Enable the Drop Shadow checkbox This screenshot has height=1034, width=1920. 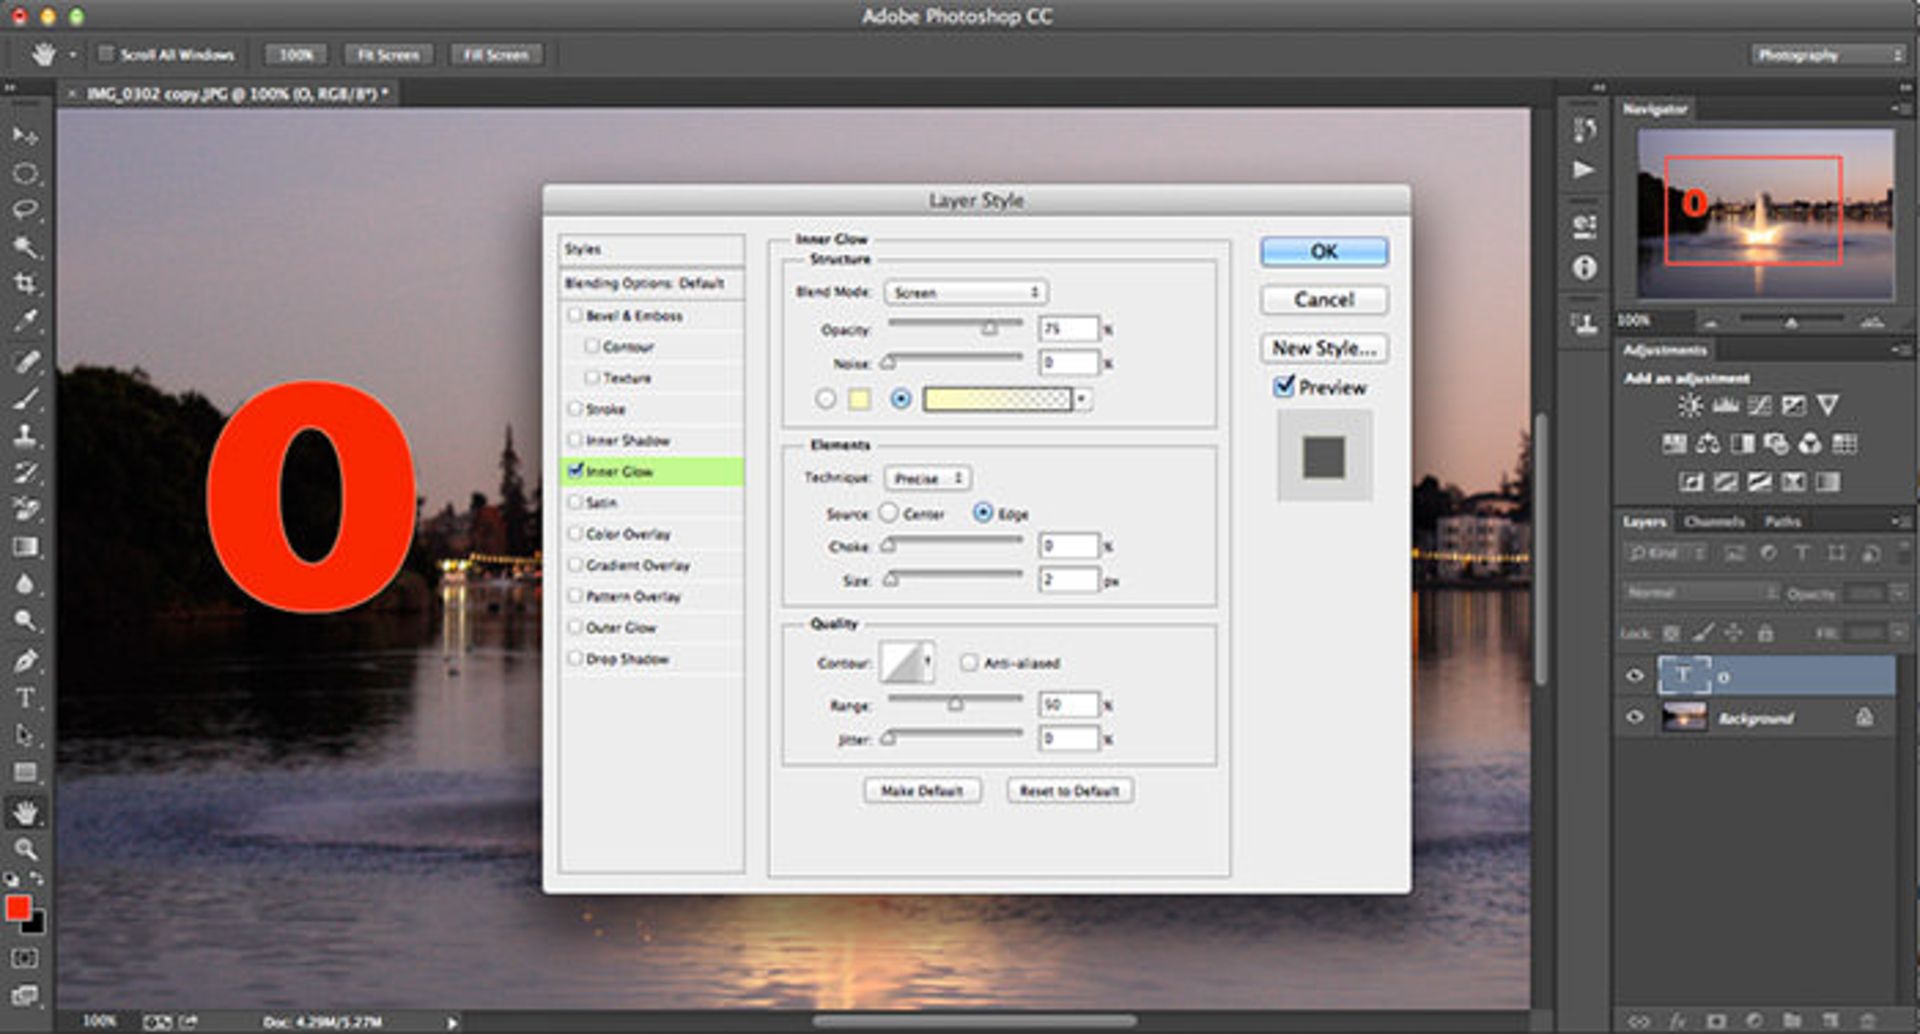(575, 658)
